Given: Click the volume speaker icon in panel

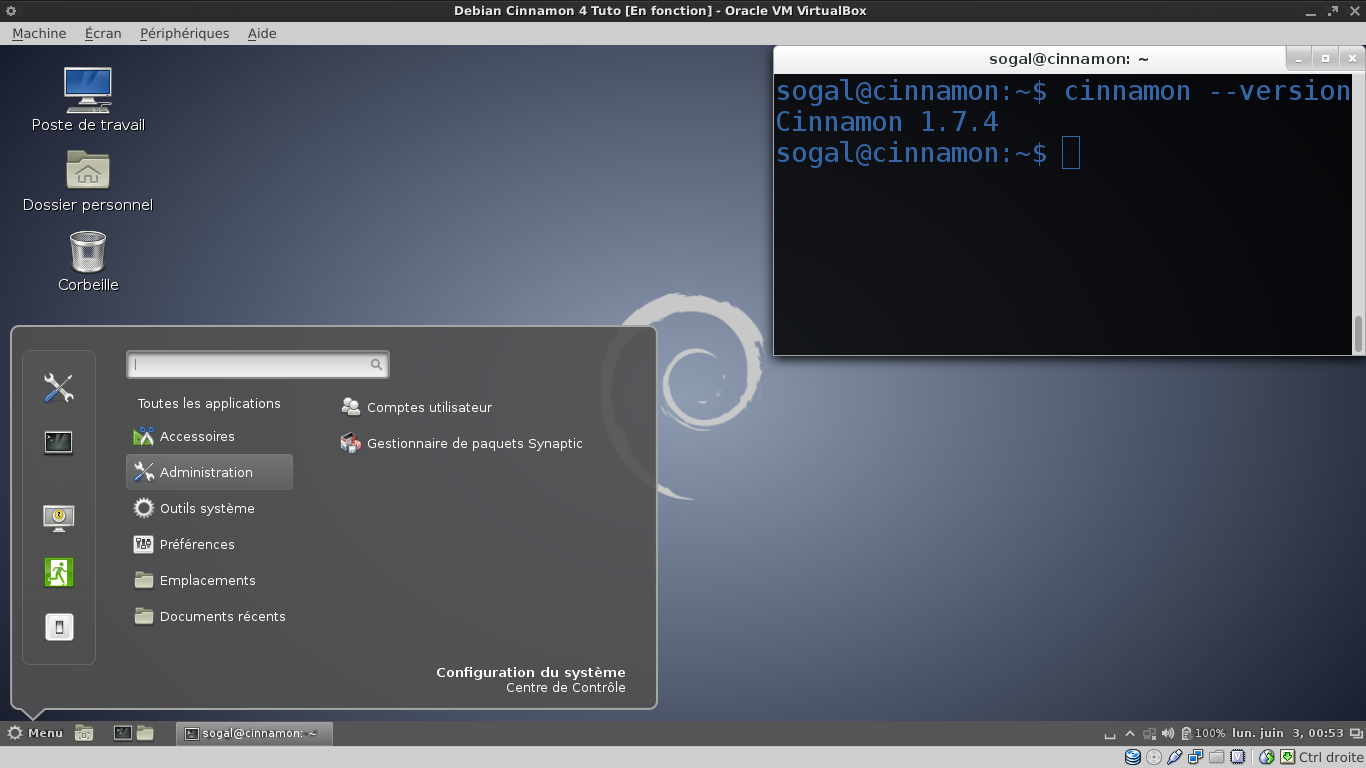Looking at the screenshot, I should point(1168,733).
